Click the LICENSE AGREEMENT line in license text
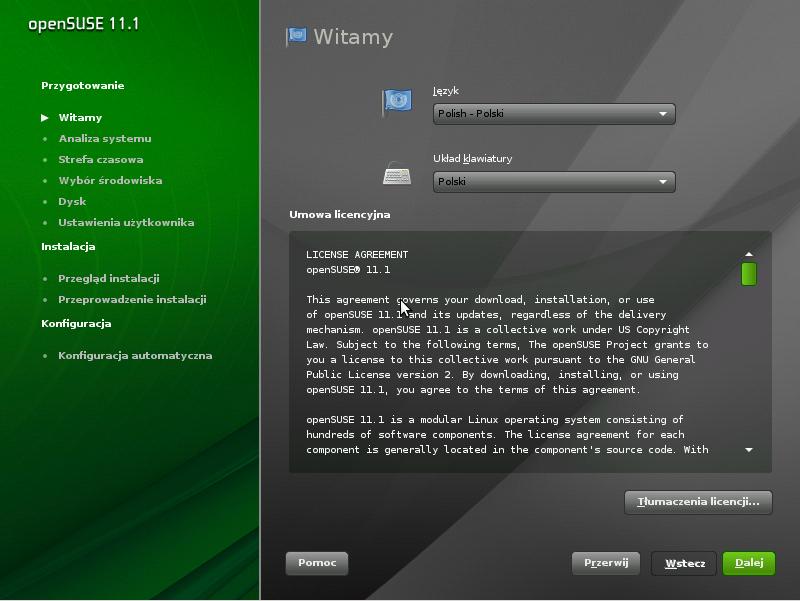The height and width of the screenshot is (601, 800). tap(357, 255)
